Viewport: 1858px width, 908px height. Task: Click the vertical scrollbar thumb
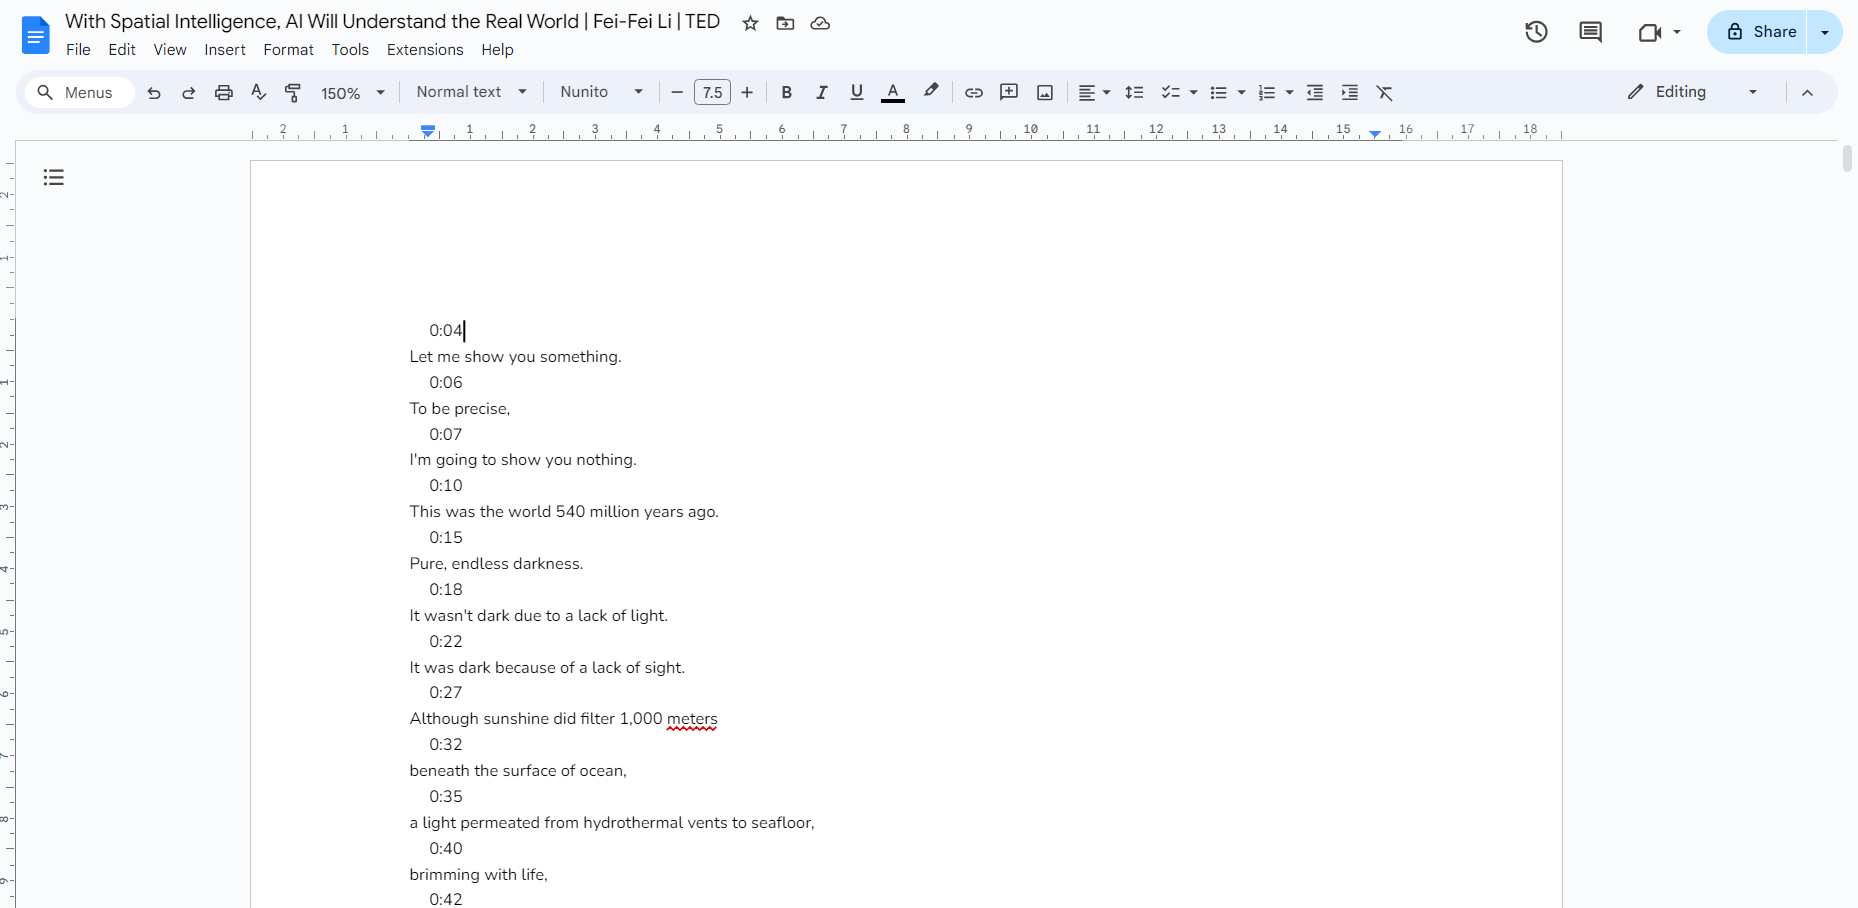[1847, 159]
